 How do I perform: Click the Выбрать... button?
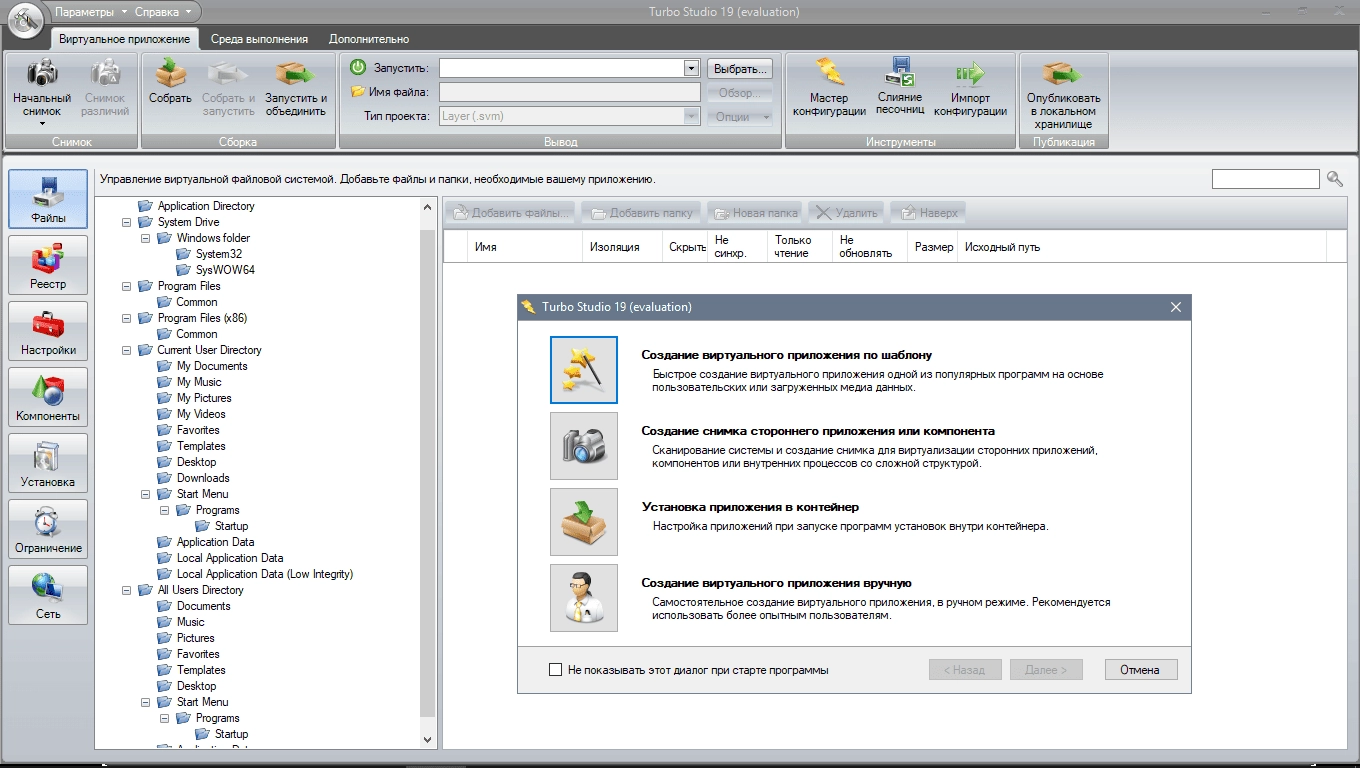(x=741, y=69)
